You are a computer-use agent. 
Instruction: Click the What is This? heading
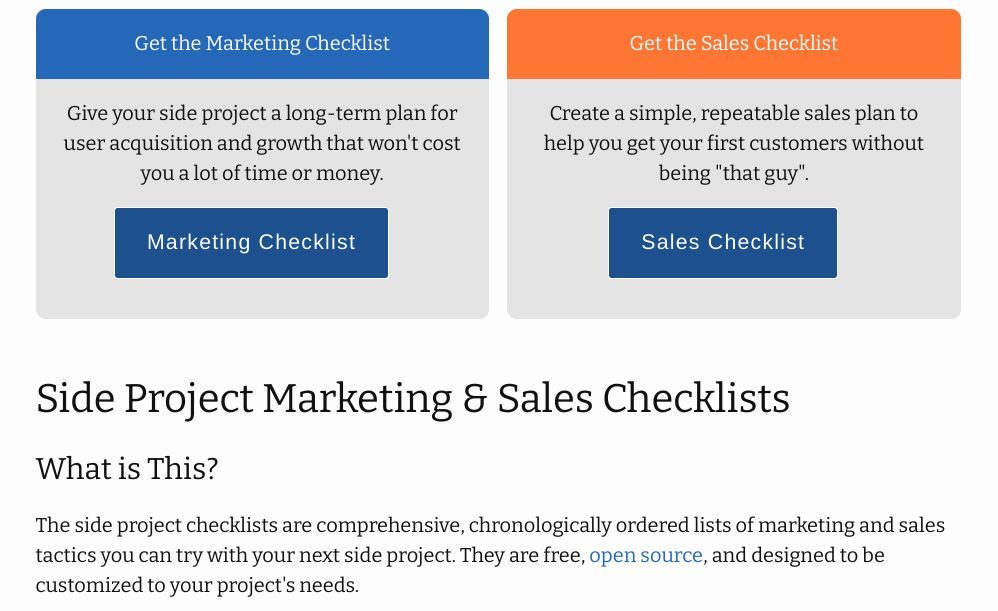125,468
